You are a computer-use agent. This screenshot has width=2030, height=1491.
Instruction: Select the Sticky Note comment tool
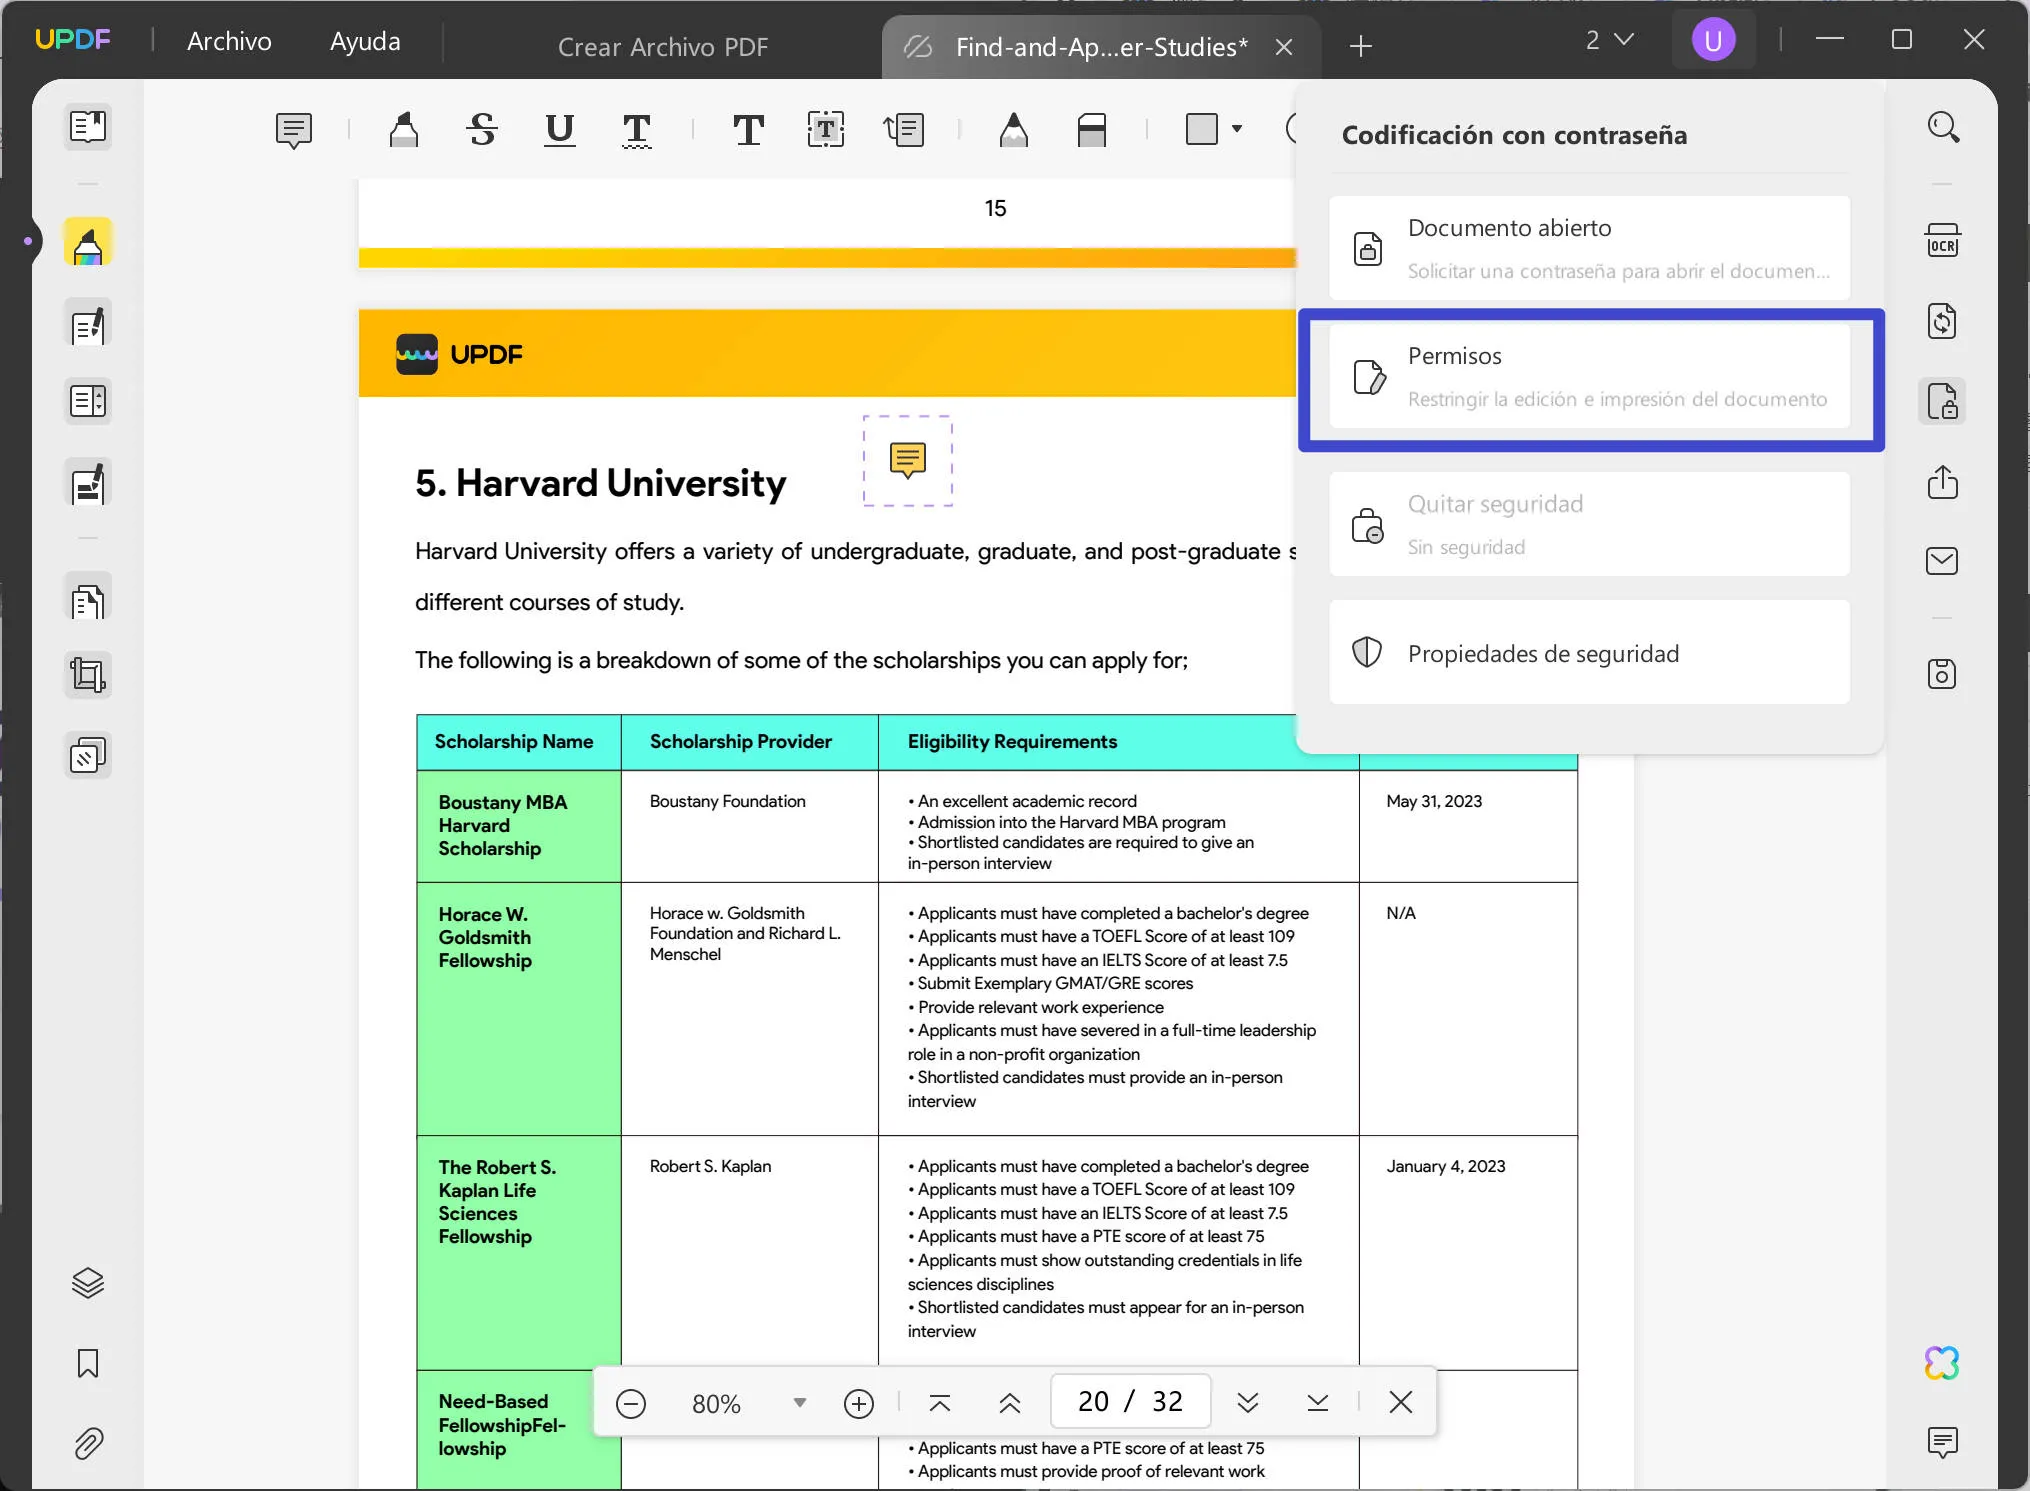(x=294, y=130)
